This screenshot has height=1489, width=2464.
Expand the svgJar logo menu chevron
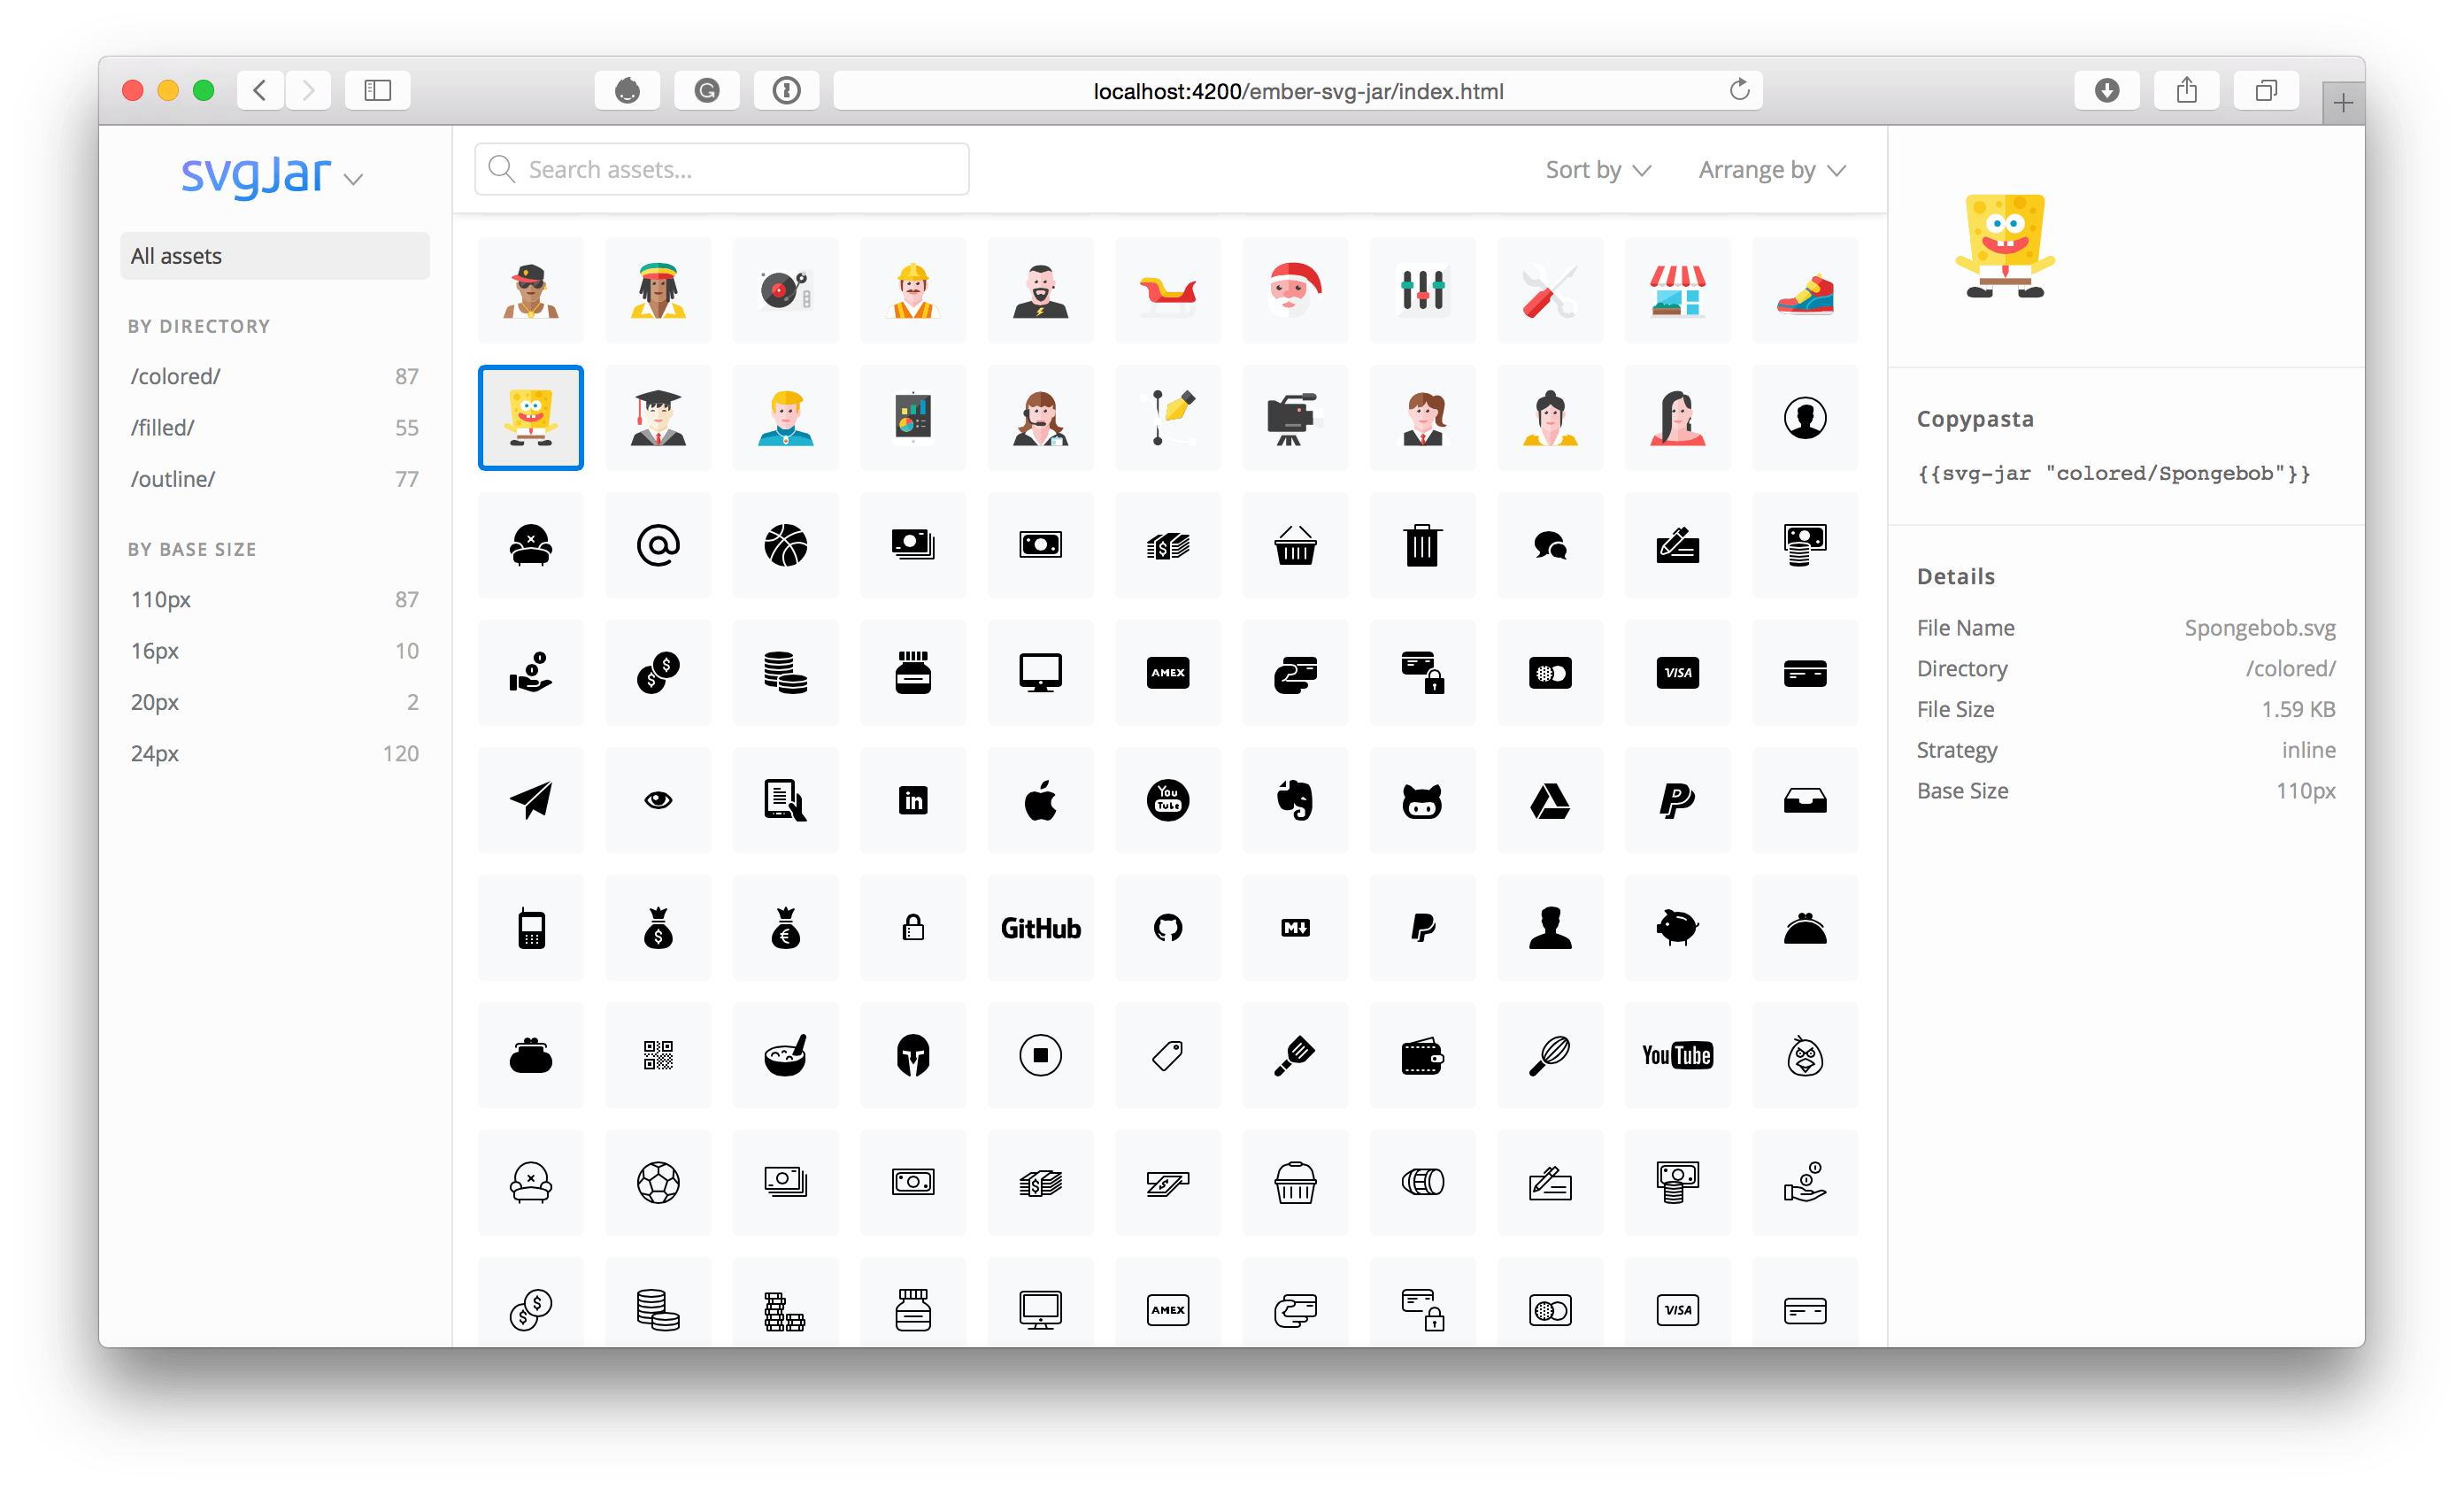[353, 180]
